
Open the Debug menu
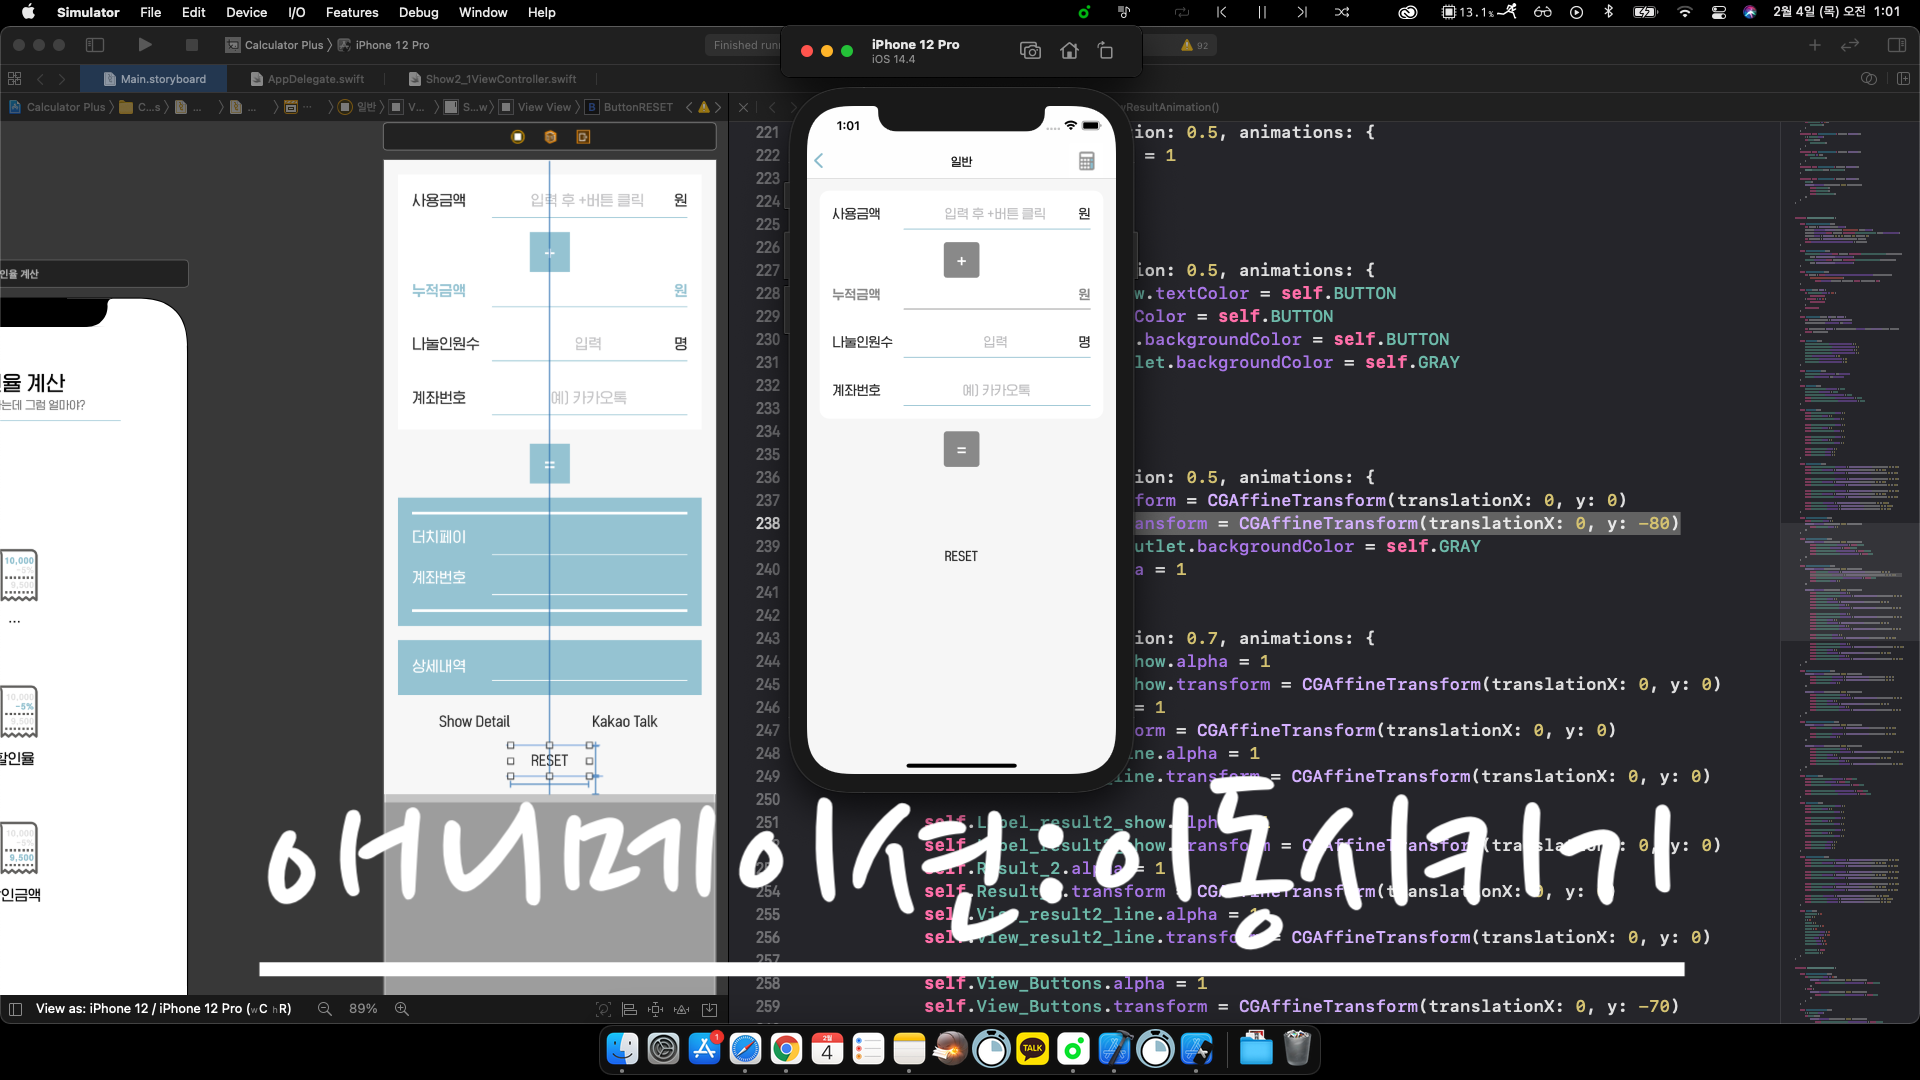tap(418, 12)
